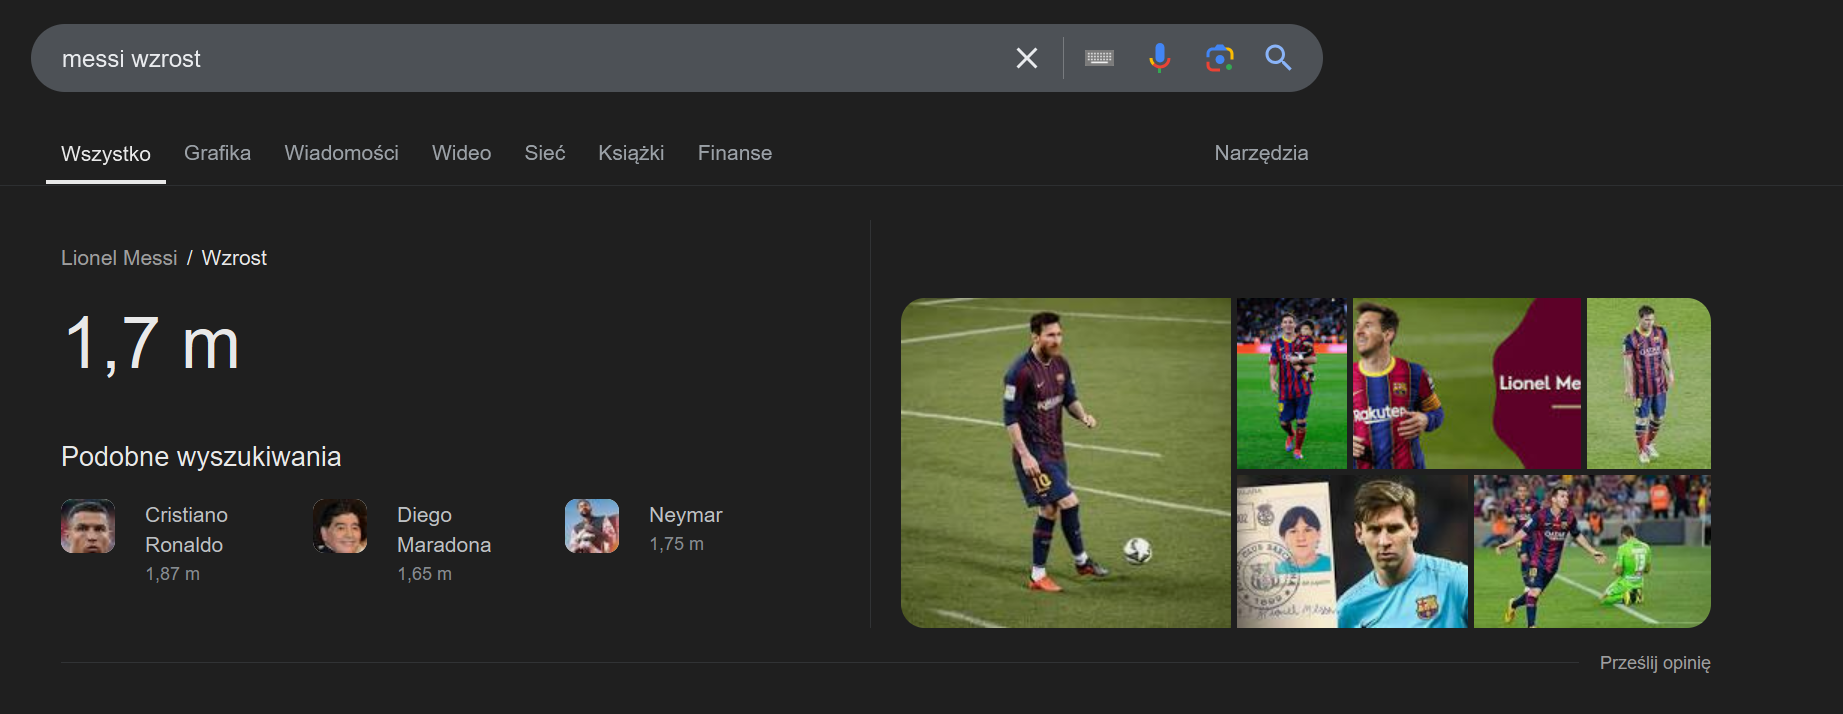Go to the Książki tab

pyautogui.click(x=631, y=153)
